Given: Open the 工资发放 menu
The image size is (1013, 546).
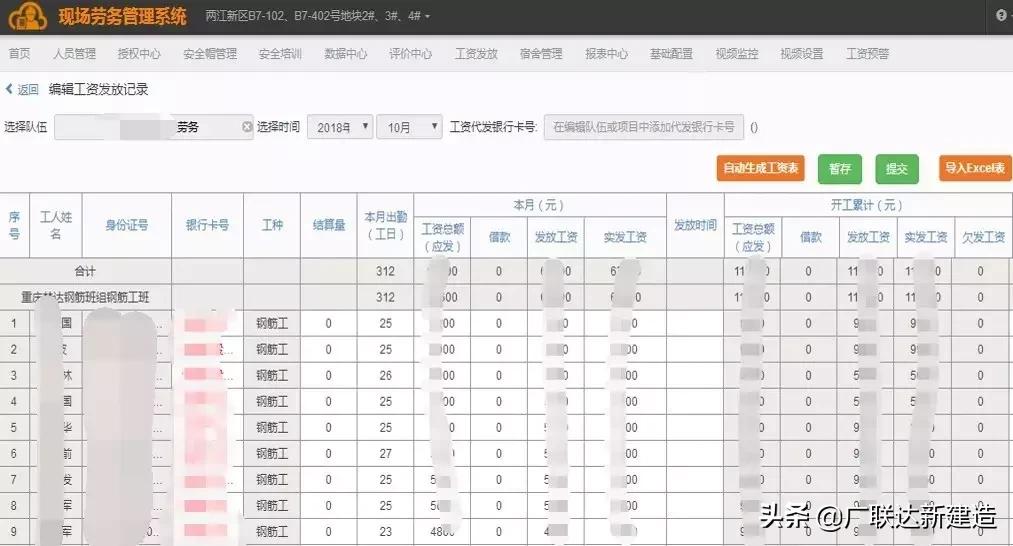Looking at the screenshot, I should tap(476, 54).
